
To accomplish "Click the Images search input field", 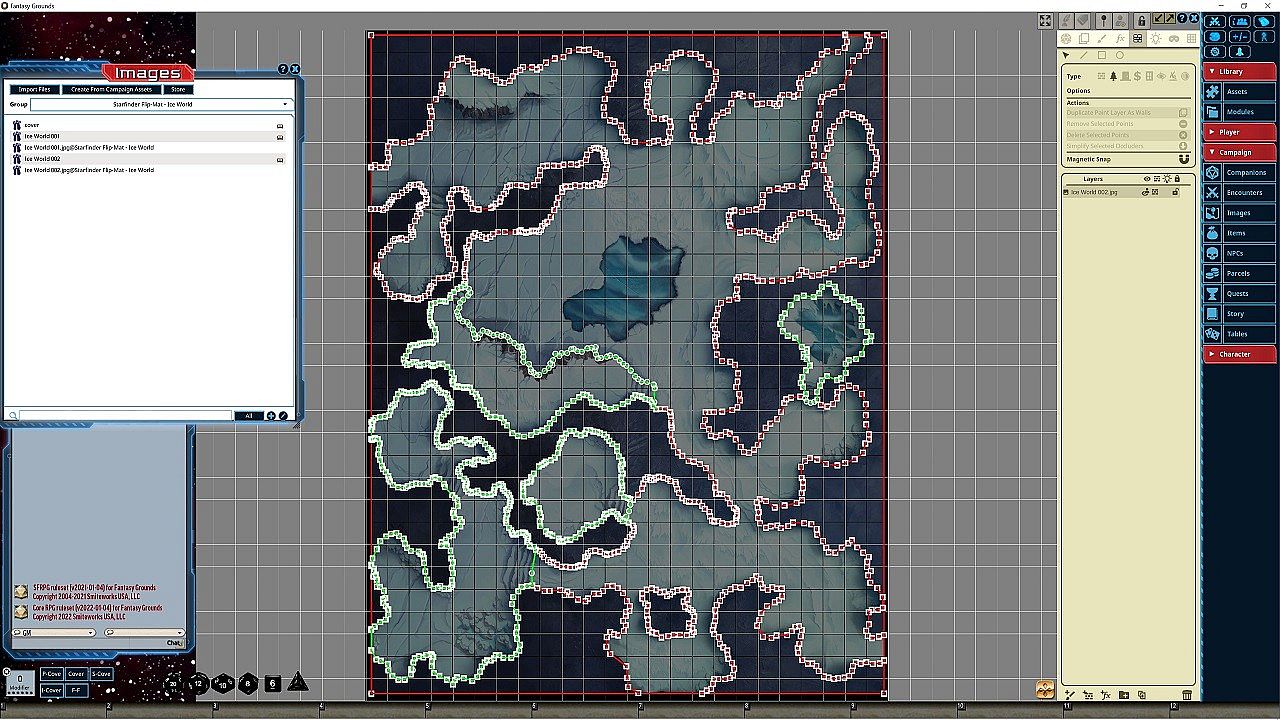I will (x=125, y=415).
